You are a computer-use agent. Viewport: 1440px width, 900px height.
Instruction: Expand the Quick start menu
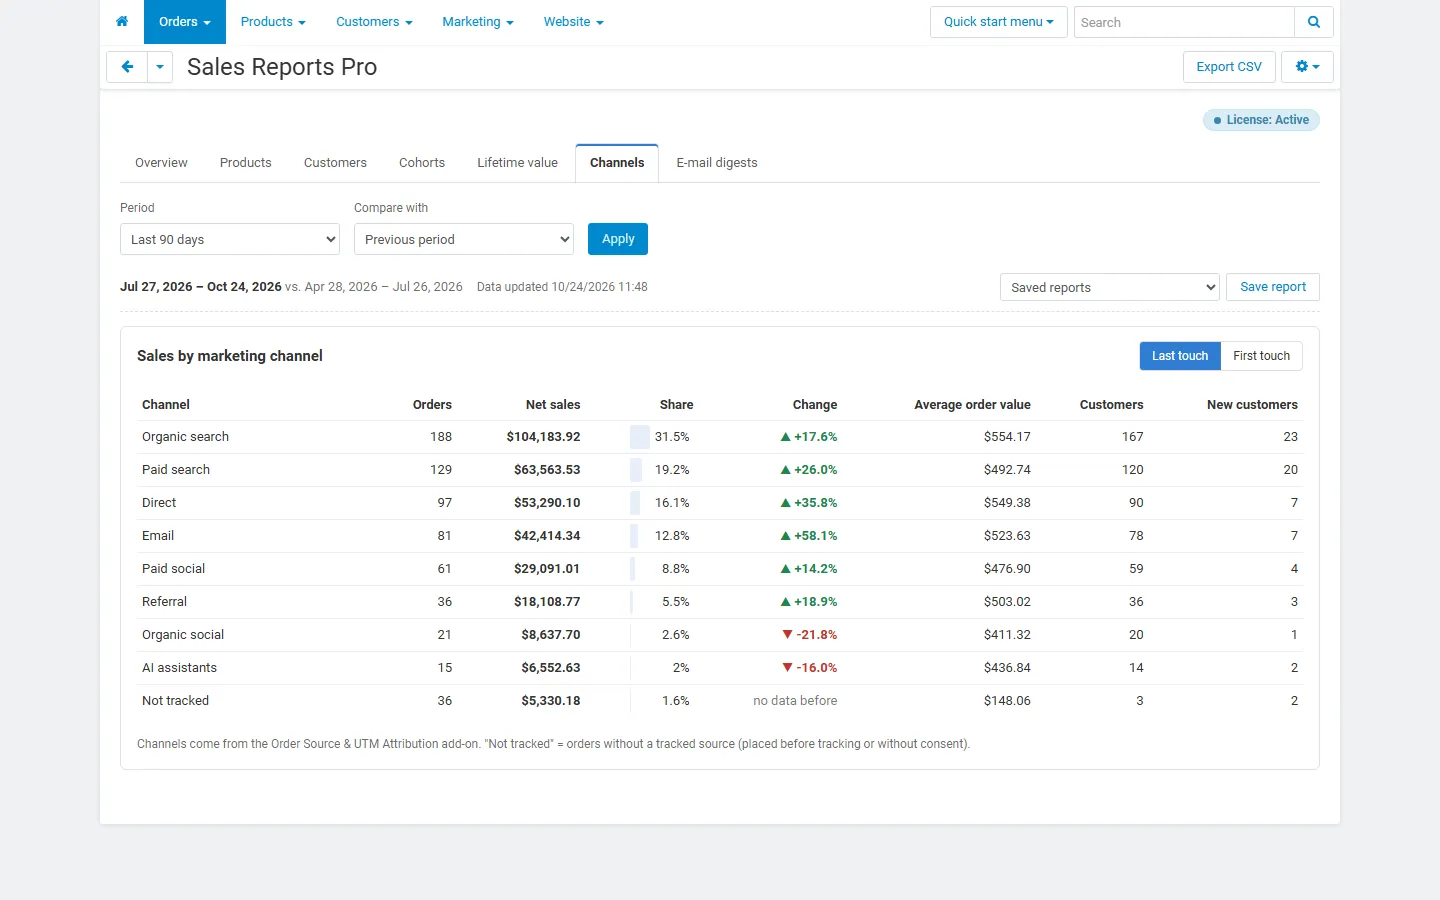pos(999,22)
